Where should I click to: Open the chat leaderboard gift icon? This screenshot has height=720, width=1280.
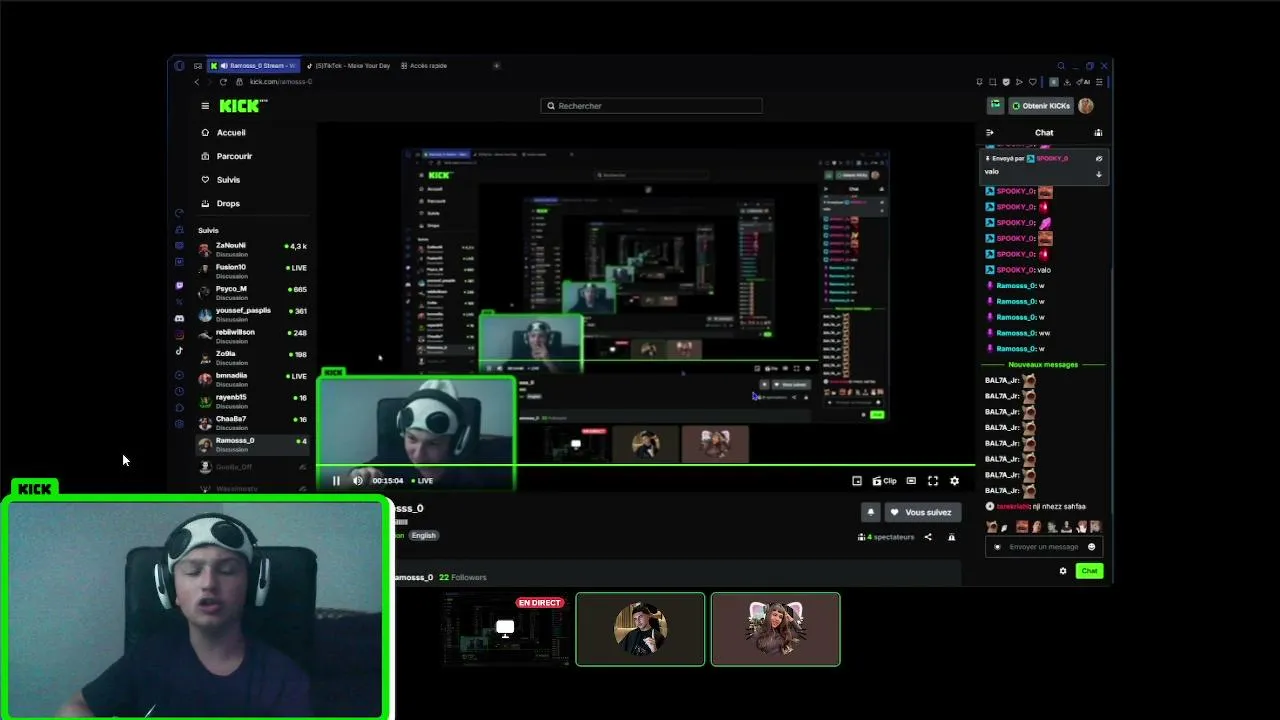(x=1098, y=133)
